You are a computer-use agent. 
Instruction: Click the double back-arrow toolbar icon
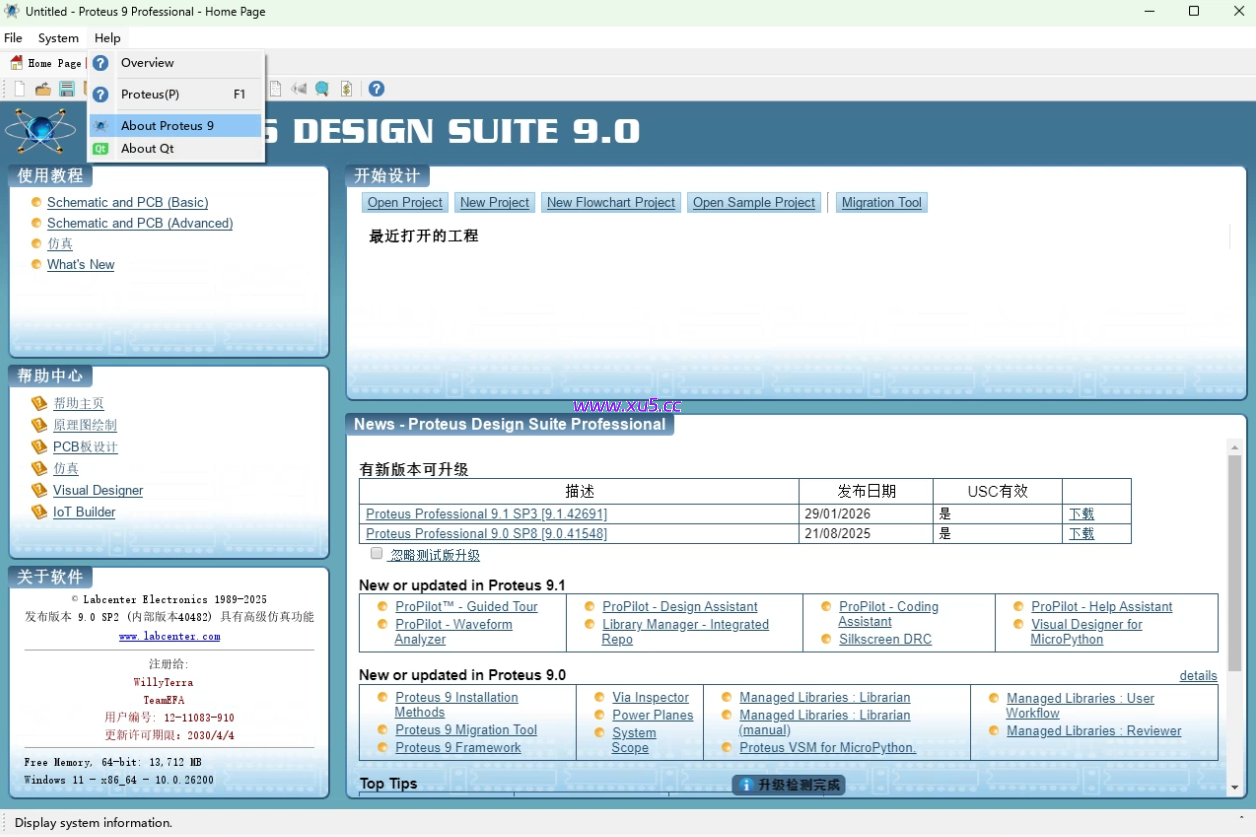[298, 89]
